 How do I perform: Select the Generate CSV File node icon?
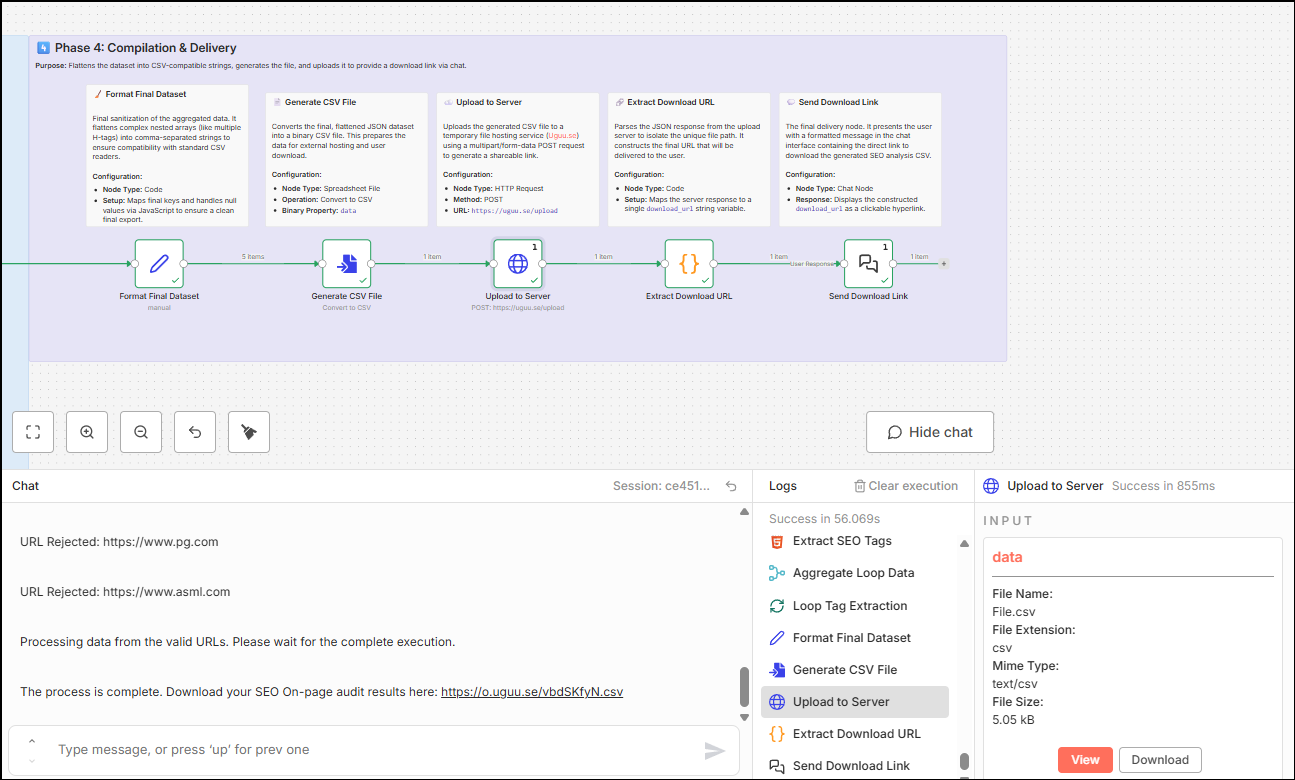pos(346,264)
